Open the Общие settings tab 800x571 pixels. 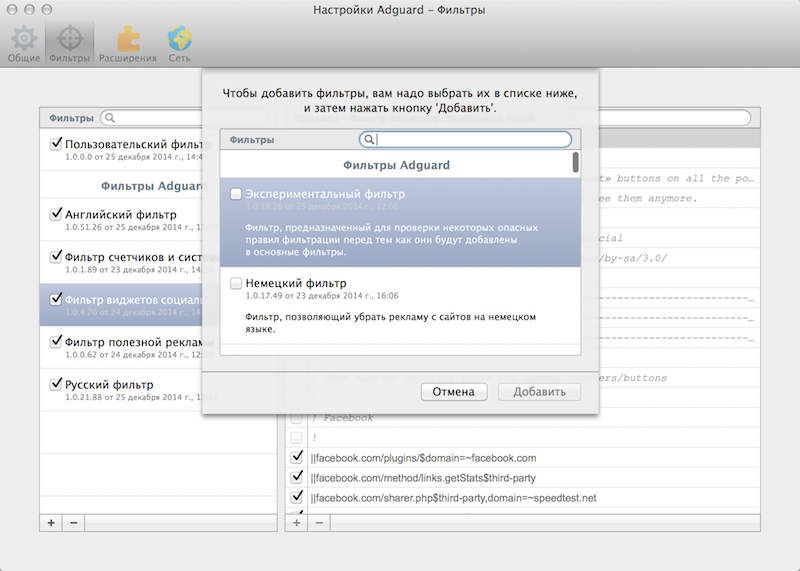click(x=23, y=44)
